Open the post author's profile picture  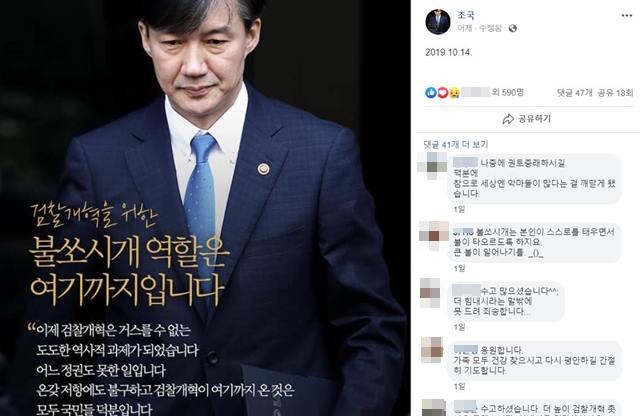[438, 22]
